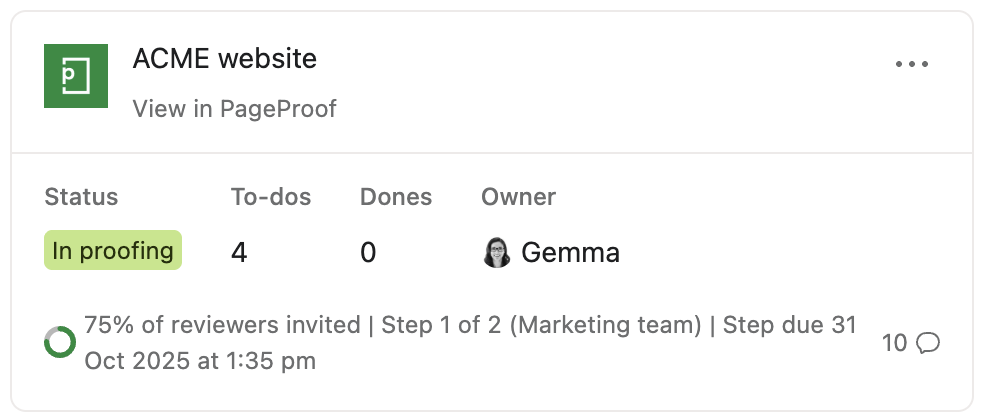Click the comment count number 10

pos(894,343)
